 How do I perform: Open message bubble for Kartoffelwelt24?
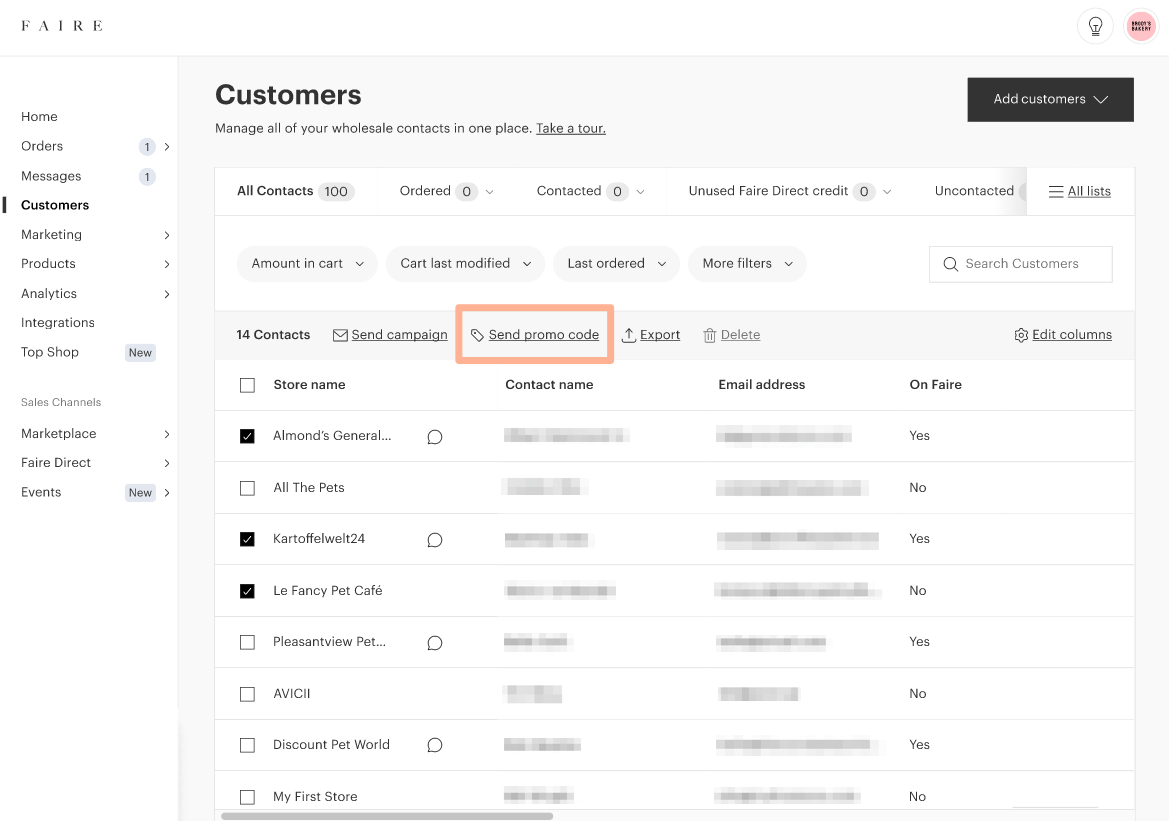pos(435,540)
